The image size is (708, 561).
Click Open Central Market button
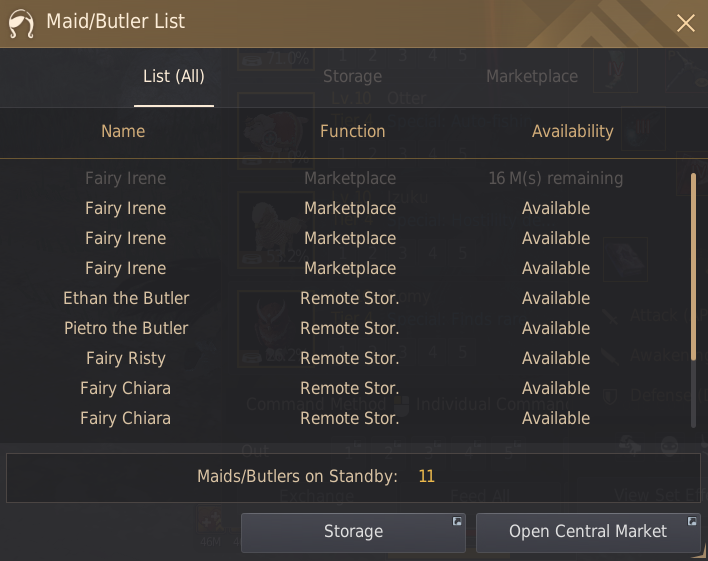click(588, 532)
